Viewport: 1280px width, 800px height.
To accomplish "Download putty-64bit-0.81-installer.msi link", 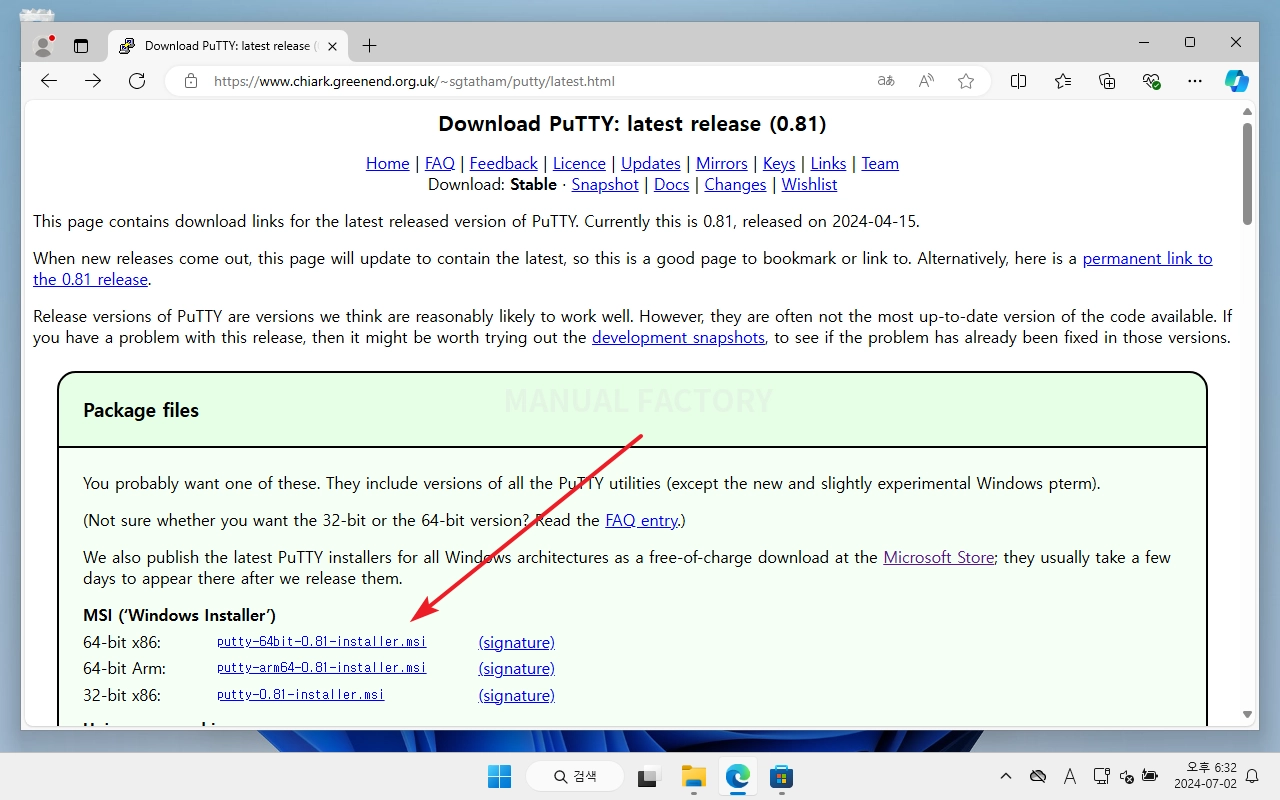I will [321, 642].
